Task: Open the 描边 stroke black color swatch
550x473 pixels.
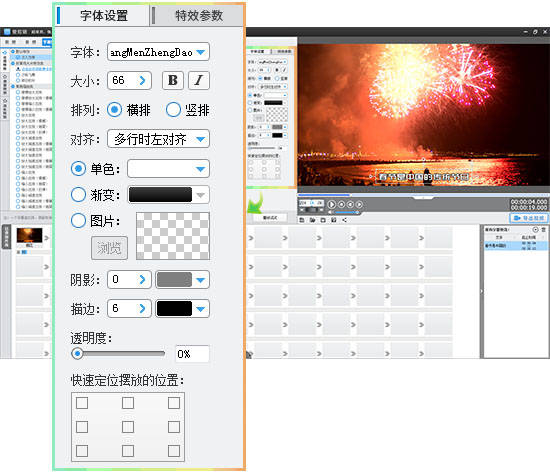Action: pyautogui.click(x=182, y=309)
